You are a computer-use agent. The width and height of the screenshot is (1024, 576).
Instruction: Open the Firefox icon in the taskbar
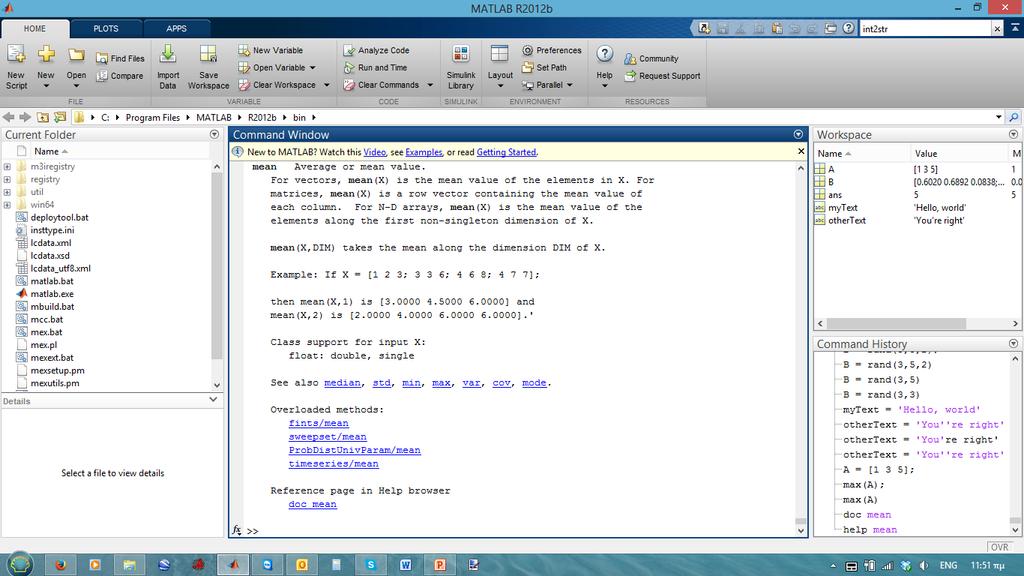click(61, 564)
